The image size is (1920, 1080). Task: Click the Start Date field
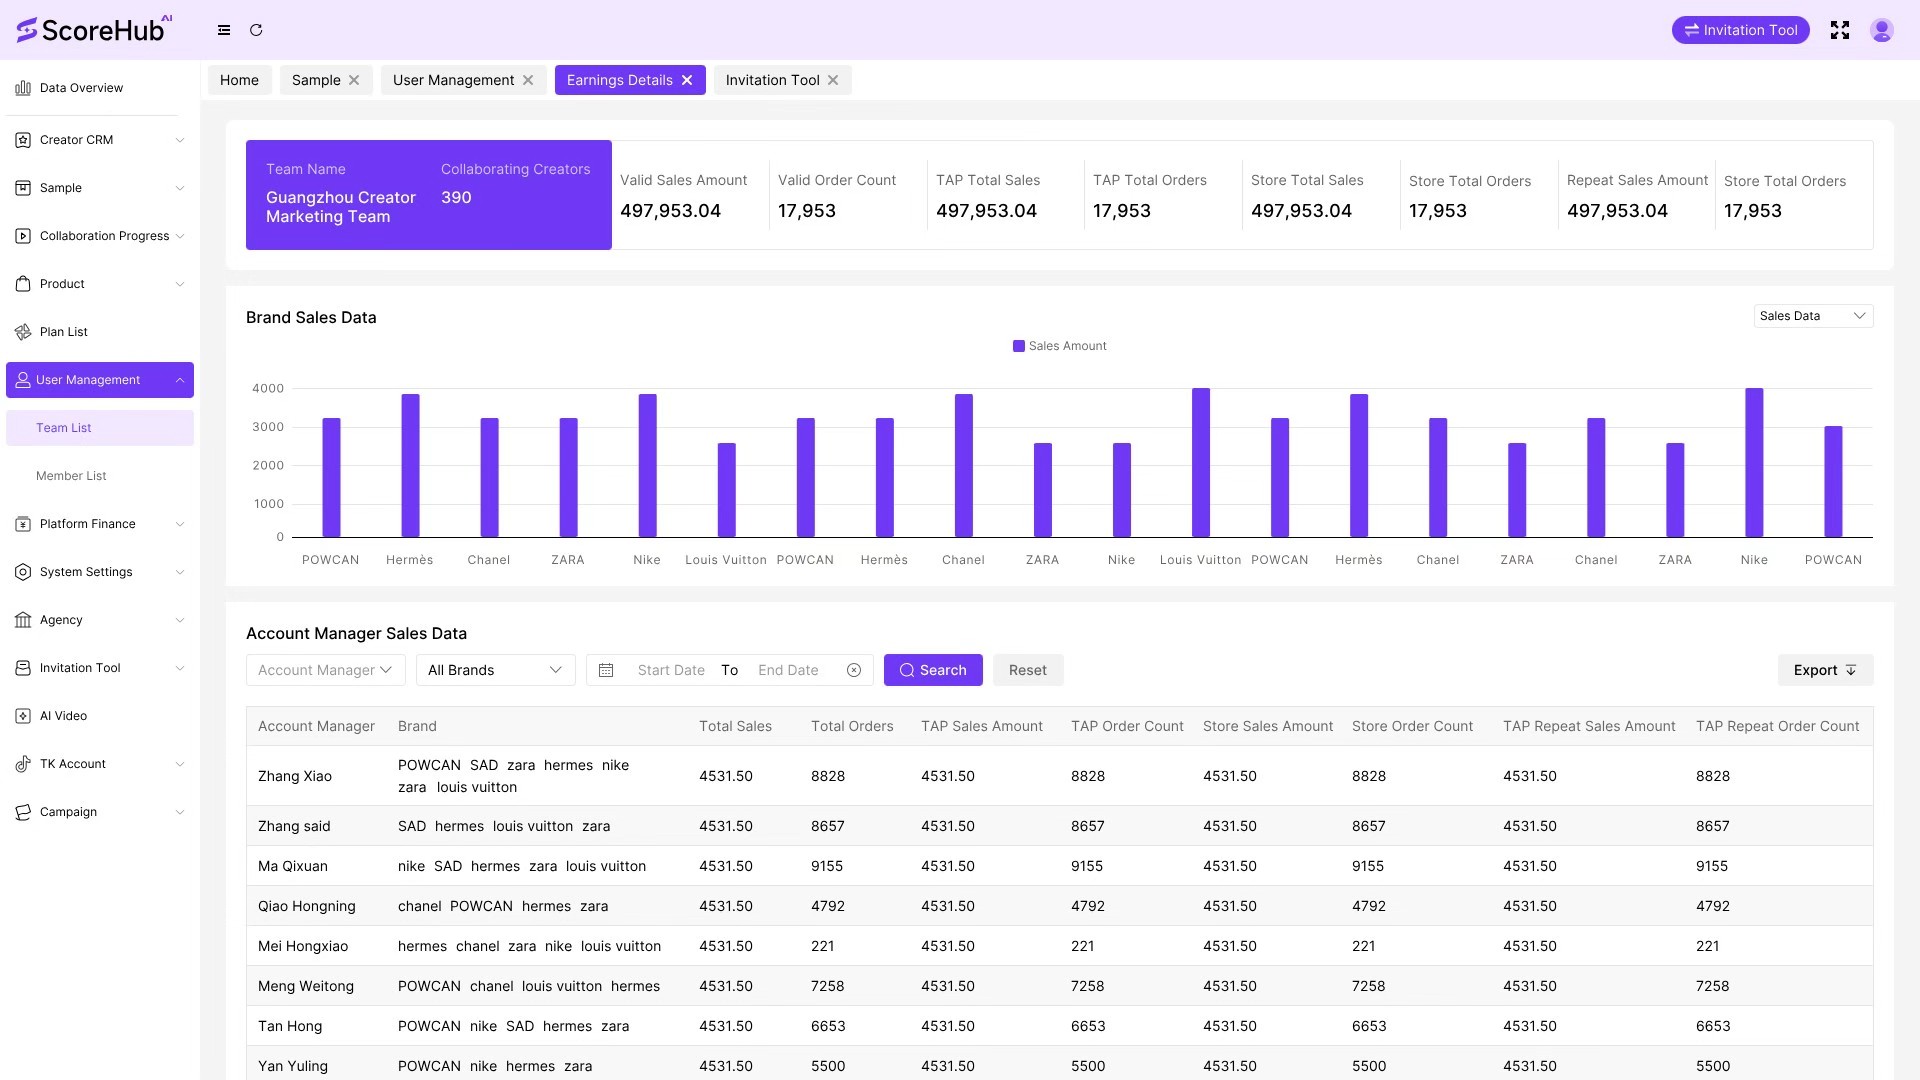pos(671,670)
